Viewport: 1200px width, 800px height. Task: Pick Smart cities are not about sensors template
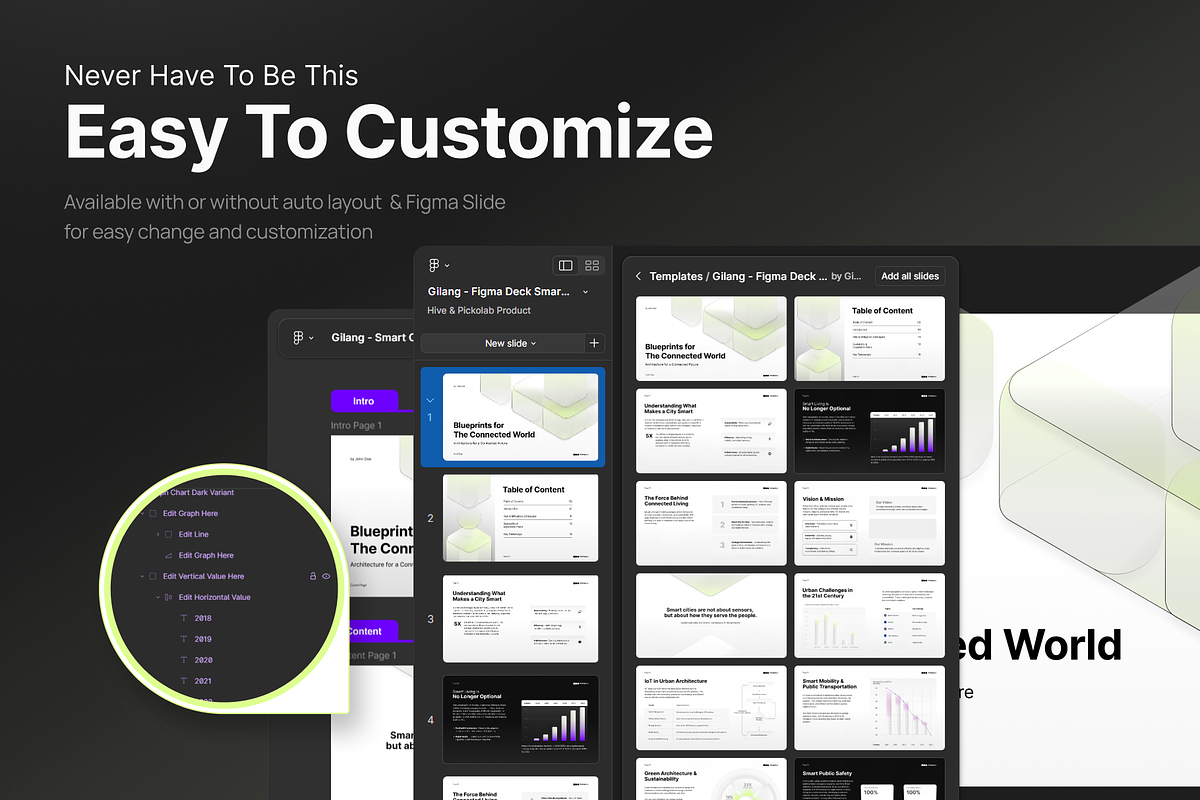pyautogui.click(x=711, y=616)
